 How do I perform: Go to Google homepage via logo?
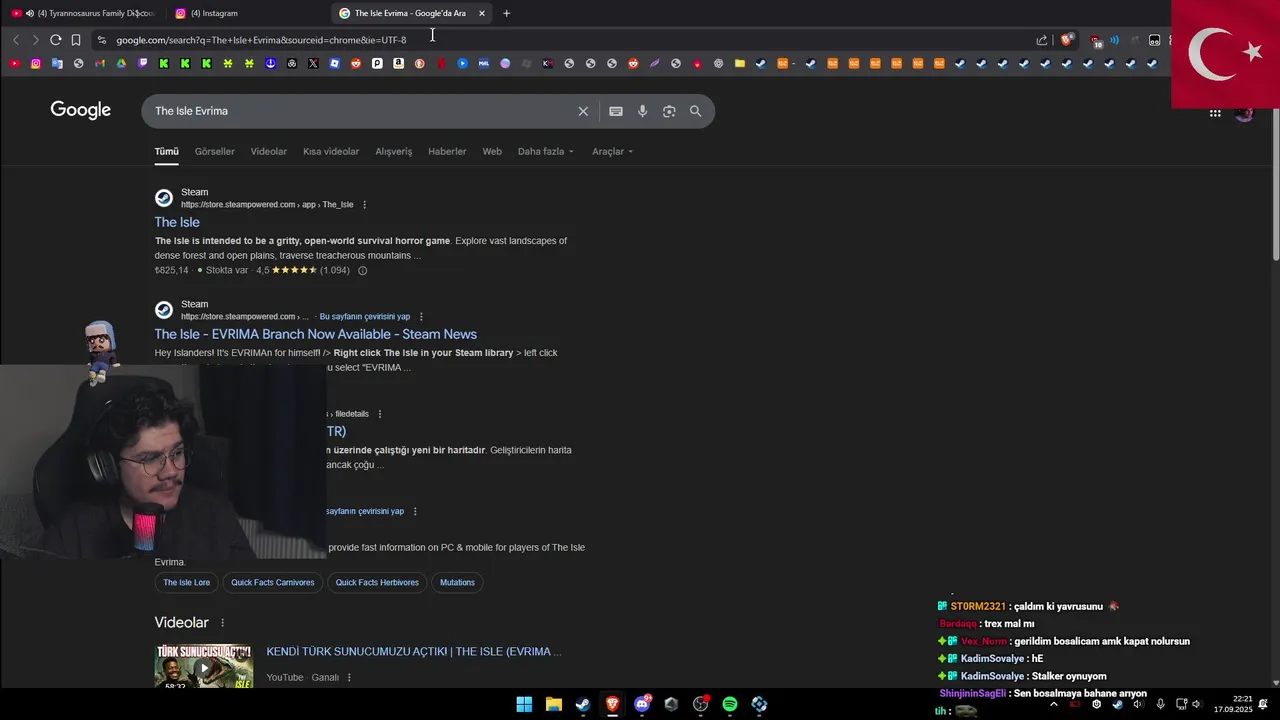(81, 110)
